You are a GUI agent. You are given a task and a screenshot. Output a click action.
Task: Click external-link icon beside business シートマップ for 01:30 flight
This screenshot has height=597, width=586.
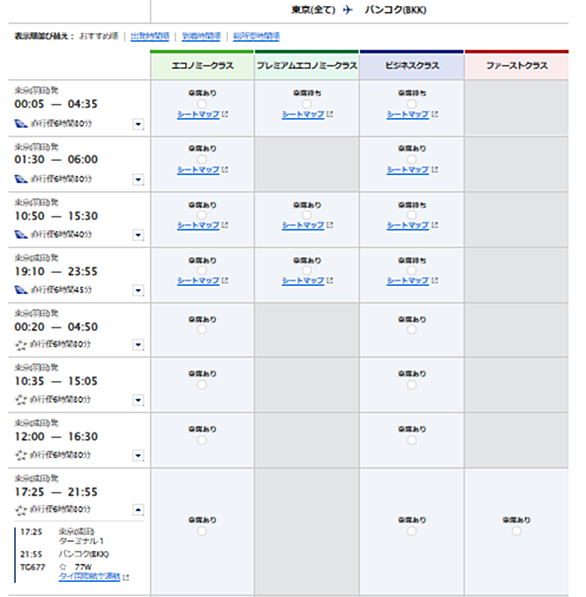435,169
